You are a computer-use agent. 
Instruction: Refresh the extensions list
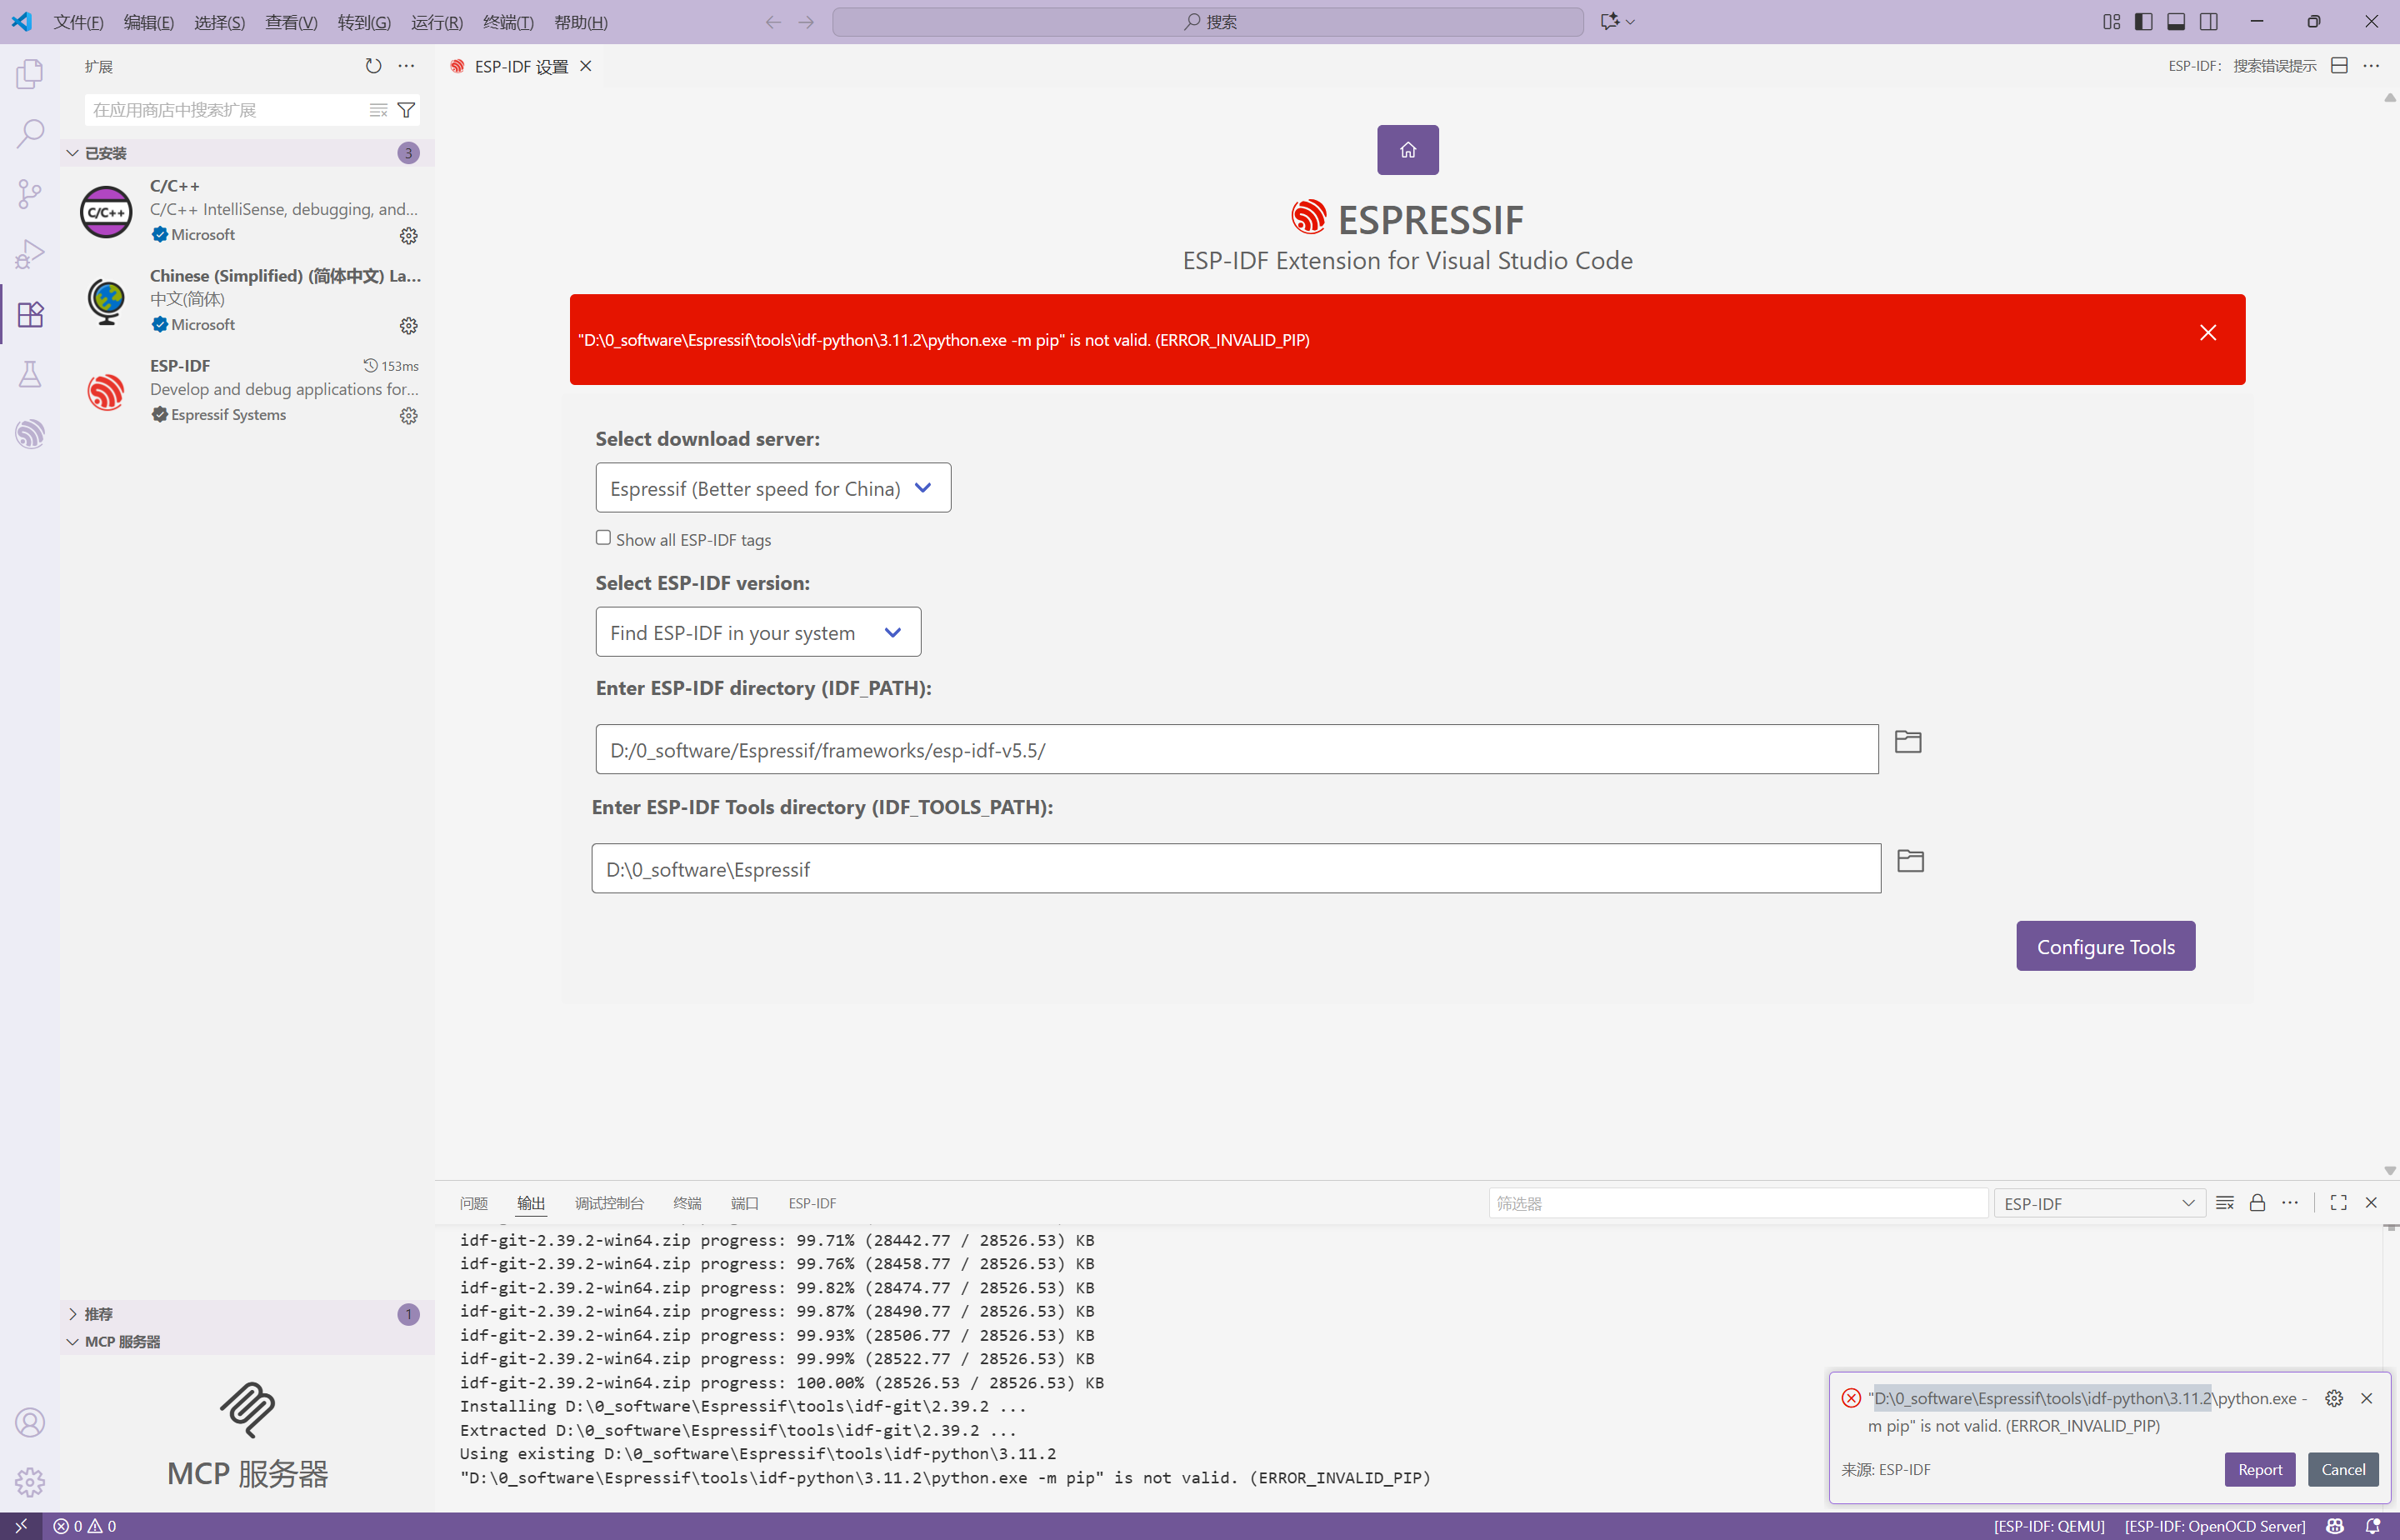[x=373, y=66]
